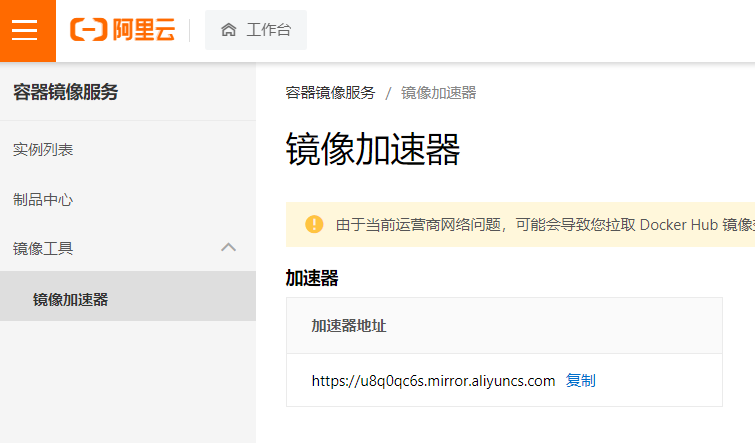Open the orange hamburger menu
The width and height of the screenshot is (755, 443).
point(27,30)
